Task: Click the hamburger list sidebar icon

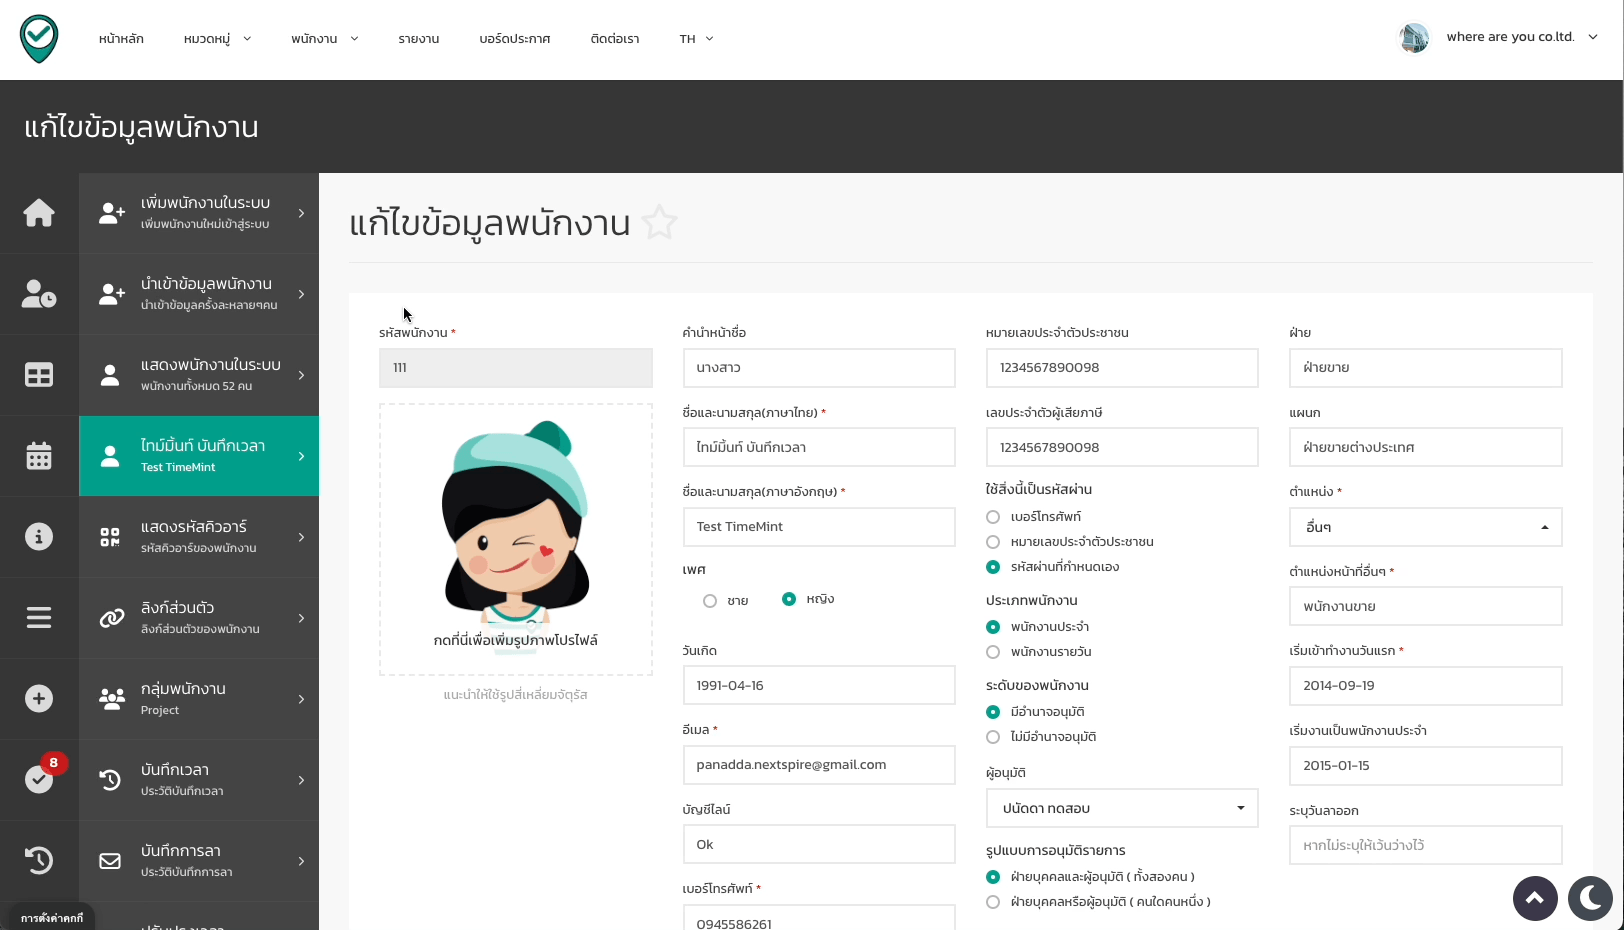Action: pos(39,618)
